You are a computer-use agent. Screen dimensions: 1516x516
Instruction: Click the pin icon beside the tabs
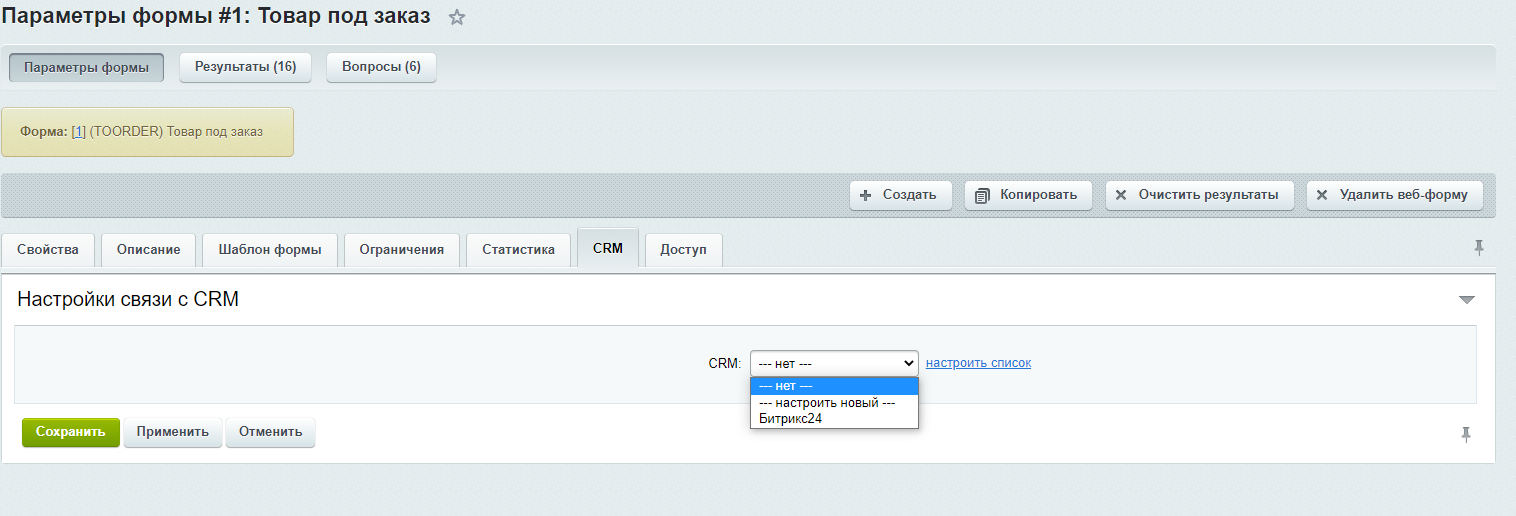(x=1479, y=248)
